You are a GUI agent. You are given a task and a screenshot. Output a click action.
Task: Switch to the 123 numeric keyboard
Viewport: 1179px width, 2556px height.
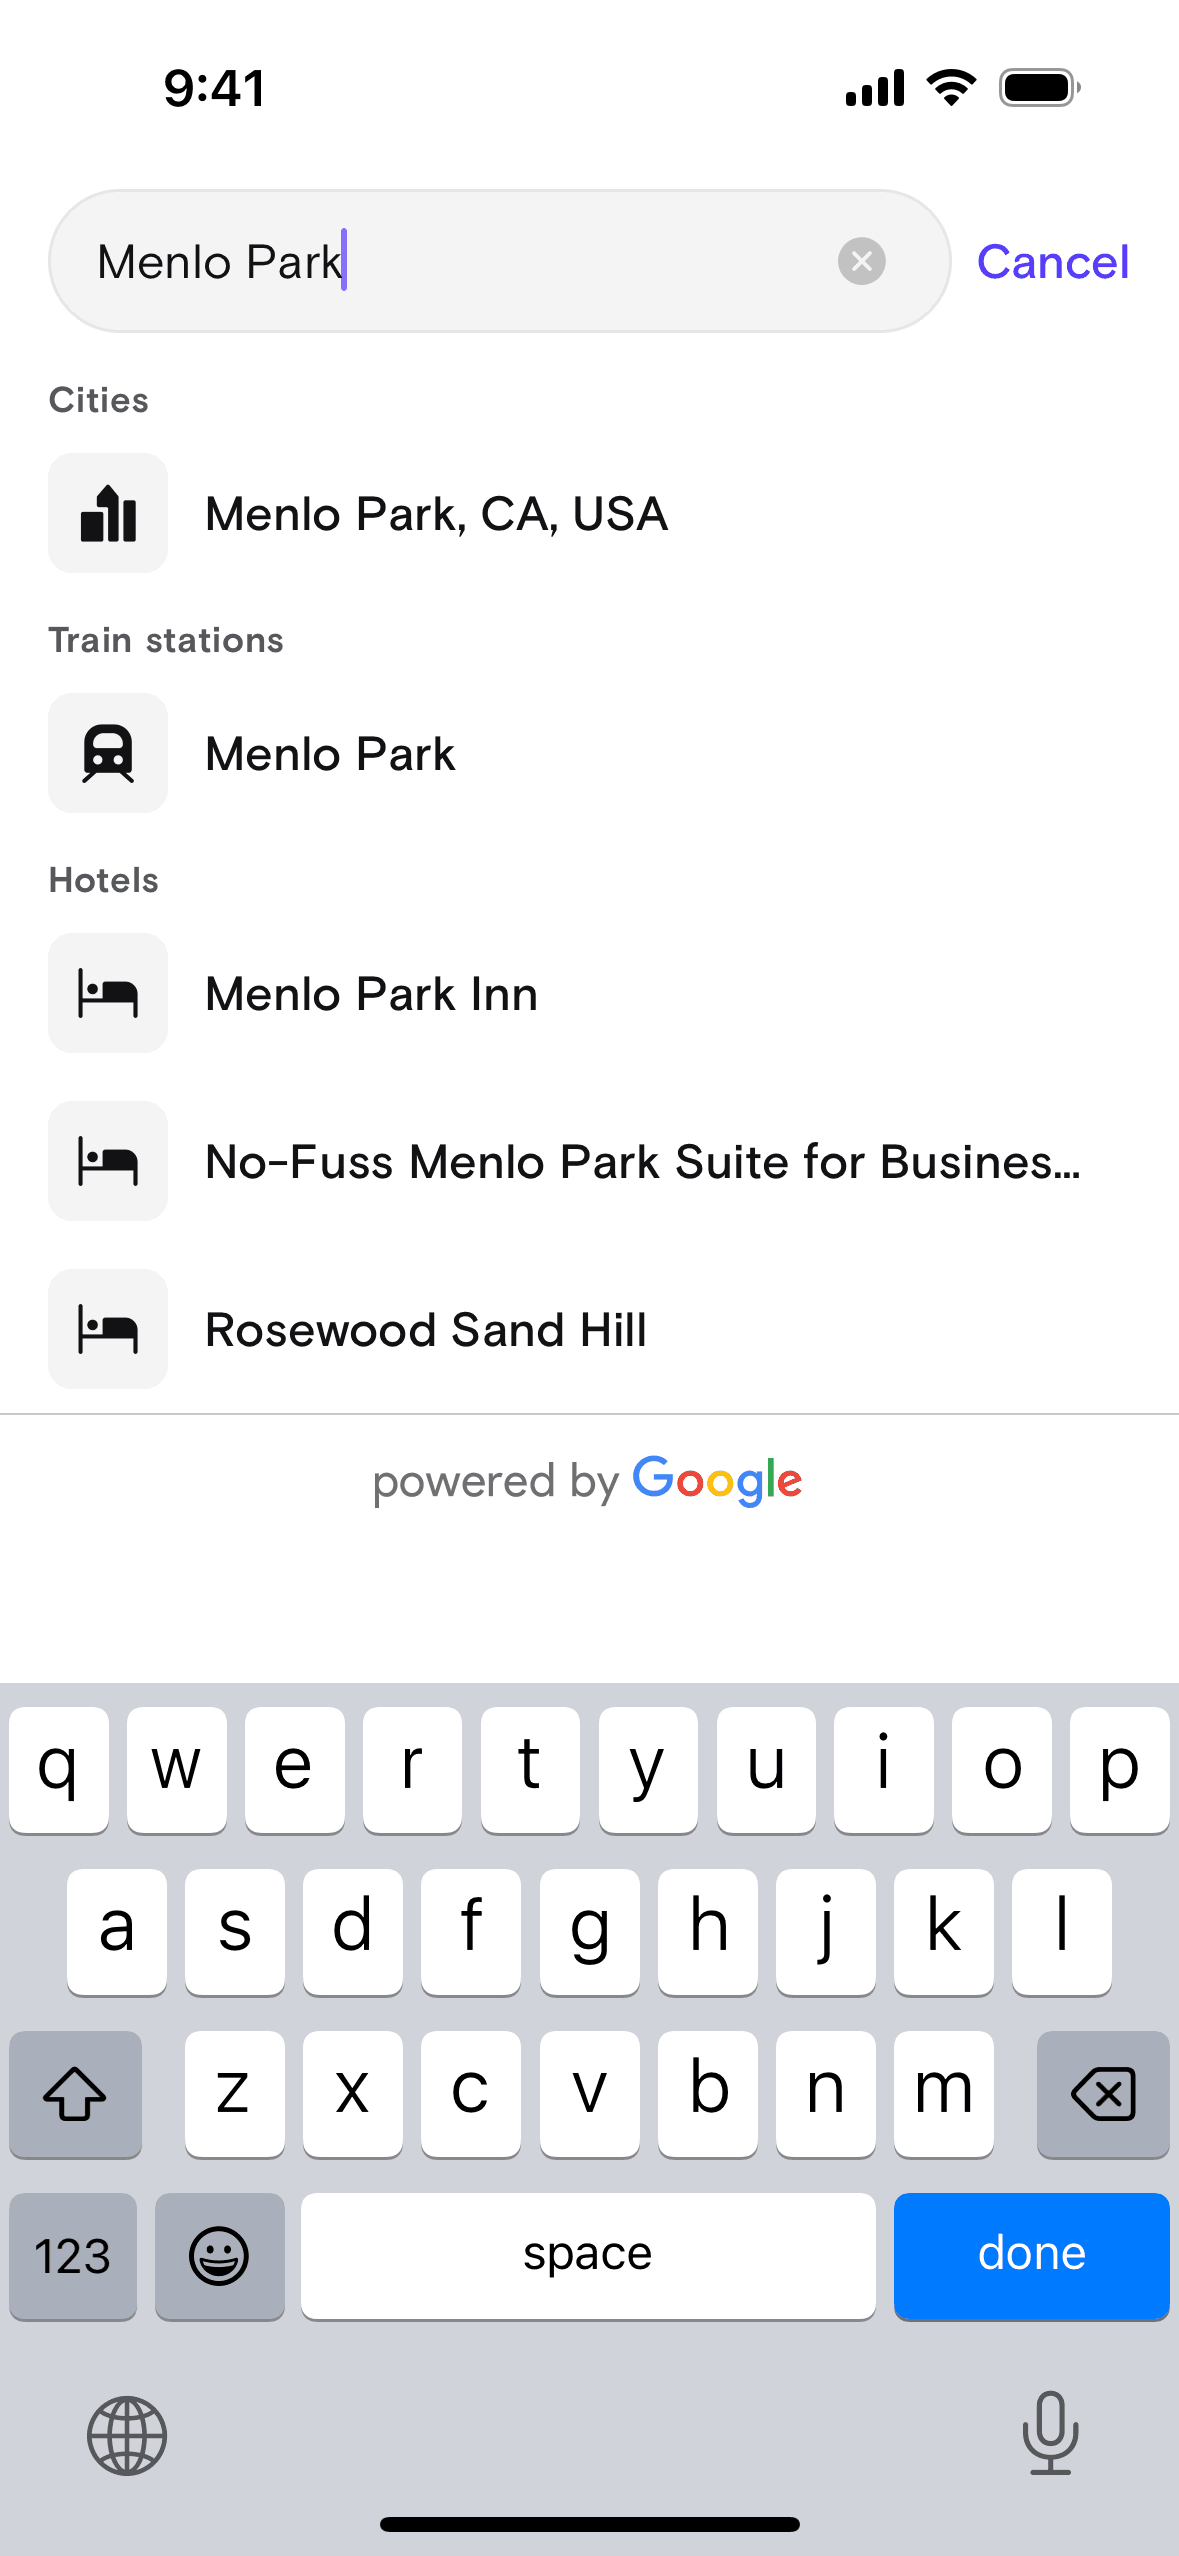pos(73,2255)
